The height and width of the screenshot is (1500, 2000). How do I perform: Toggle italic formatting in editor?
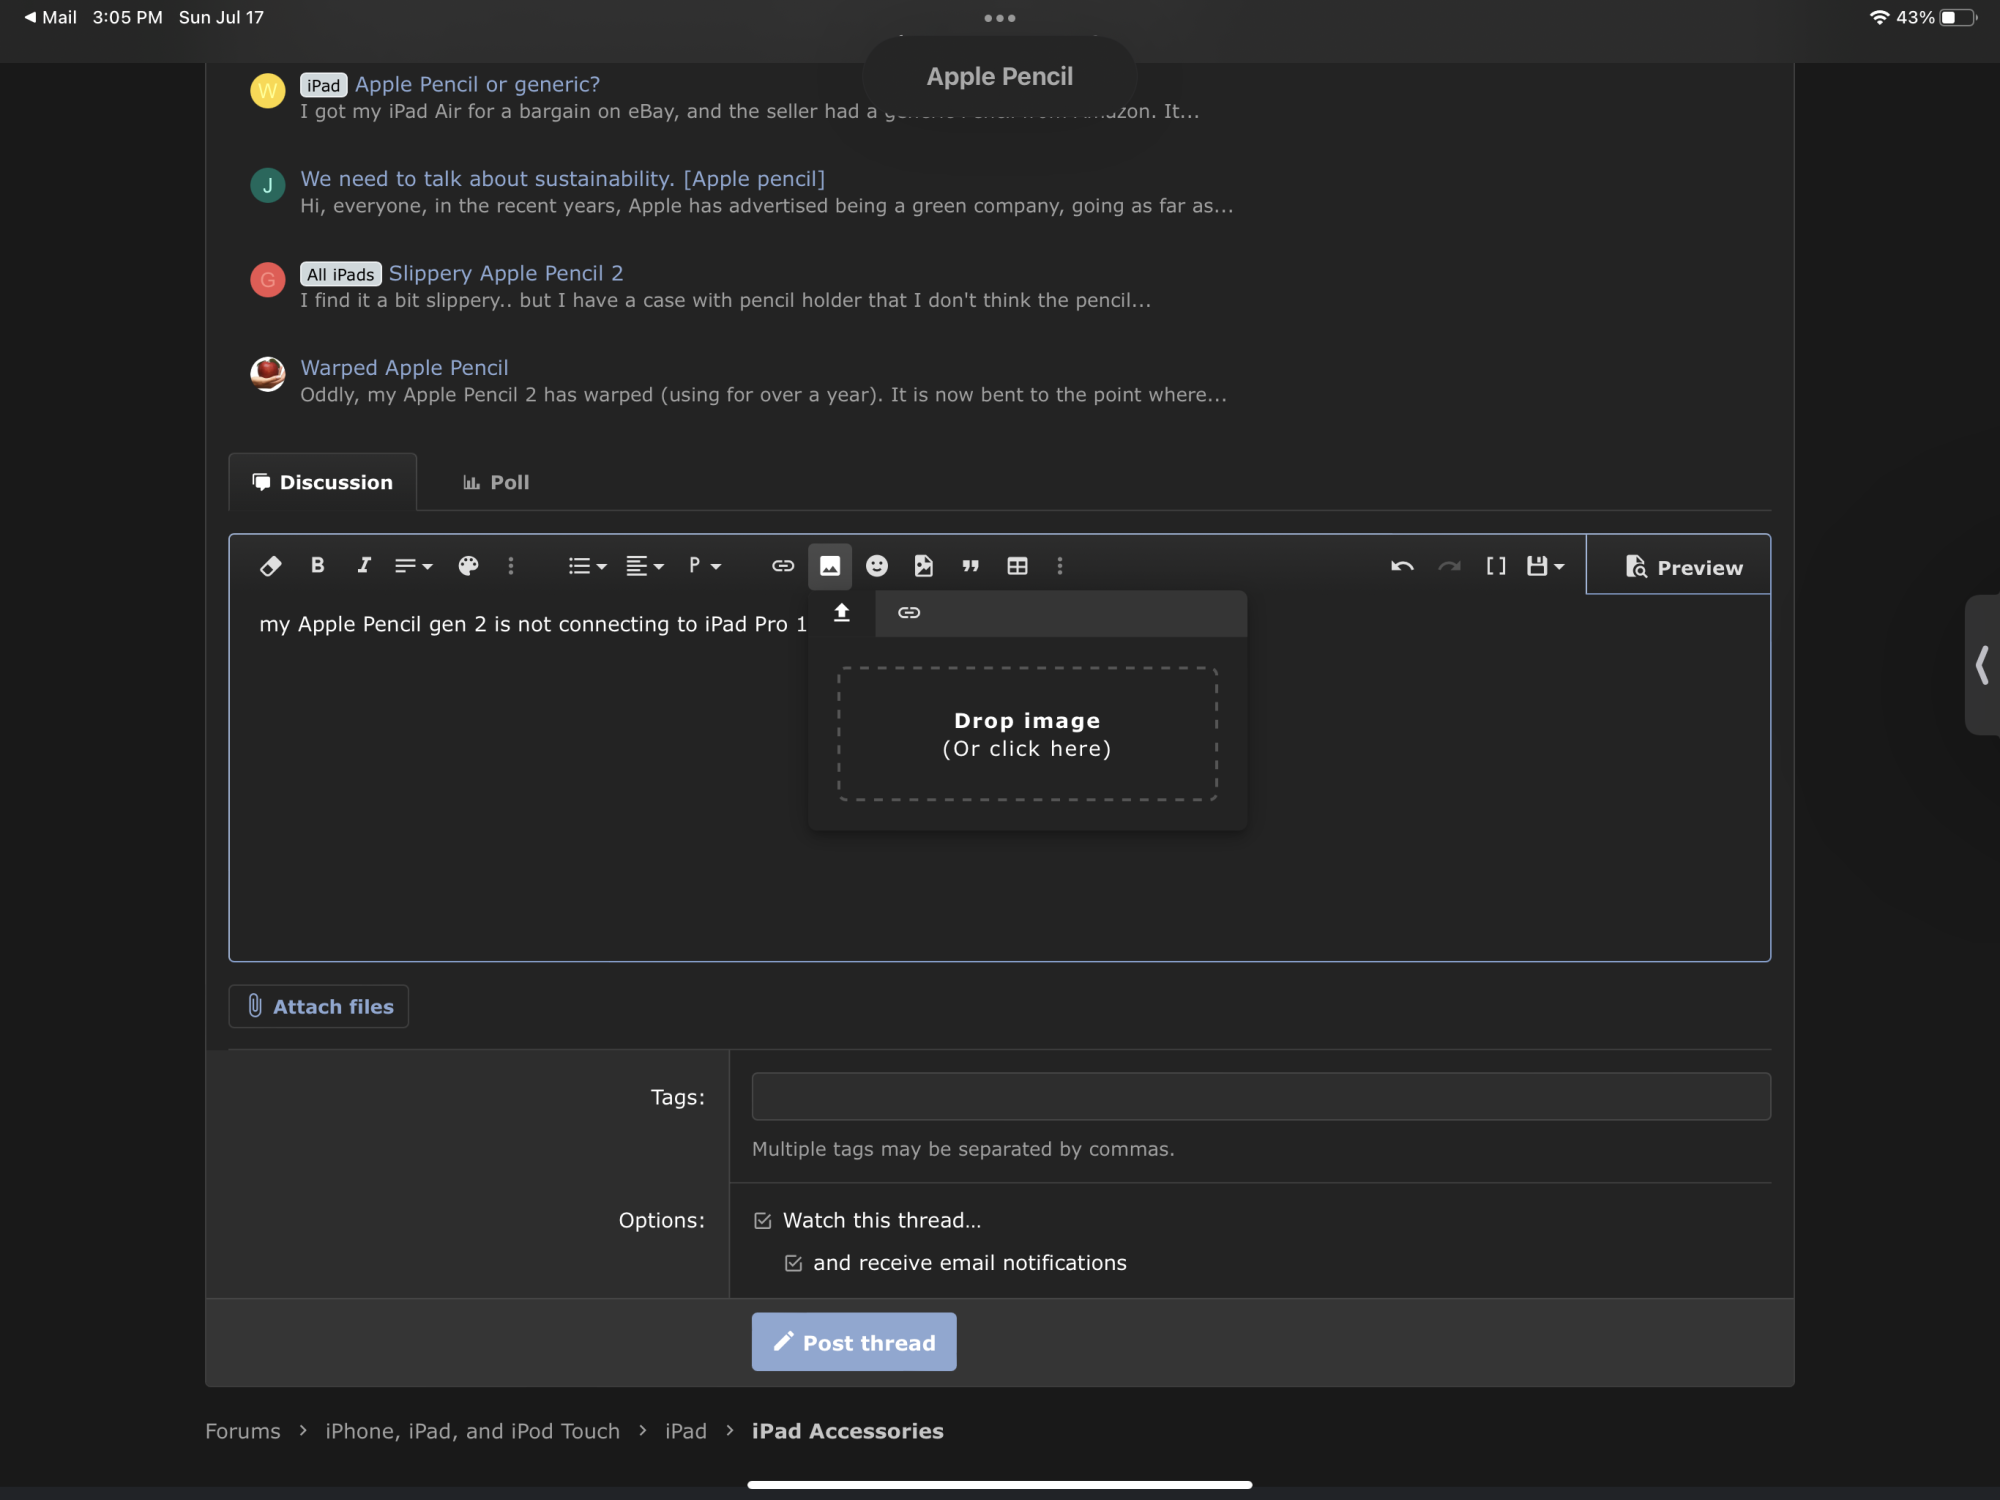364,565
